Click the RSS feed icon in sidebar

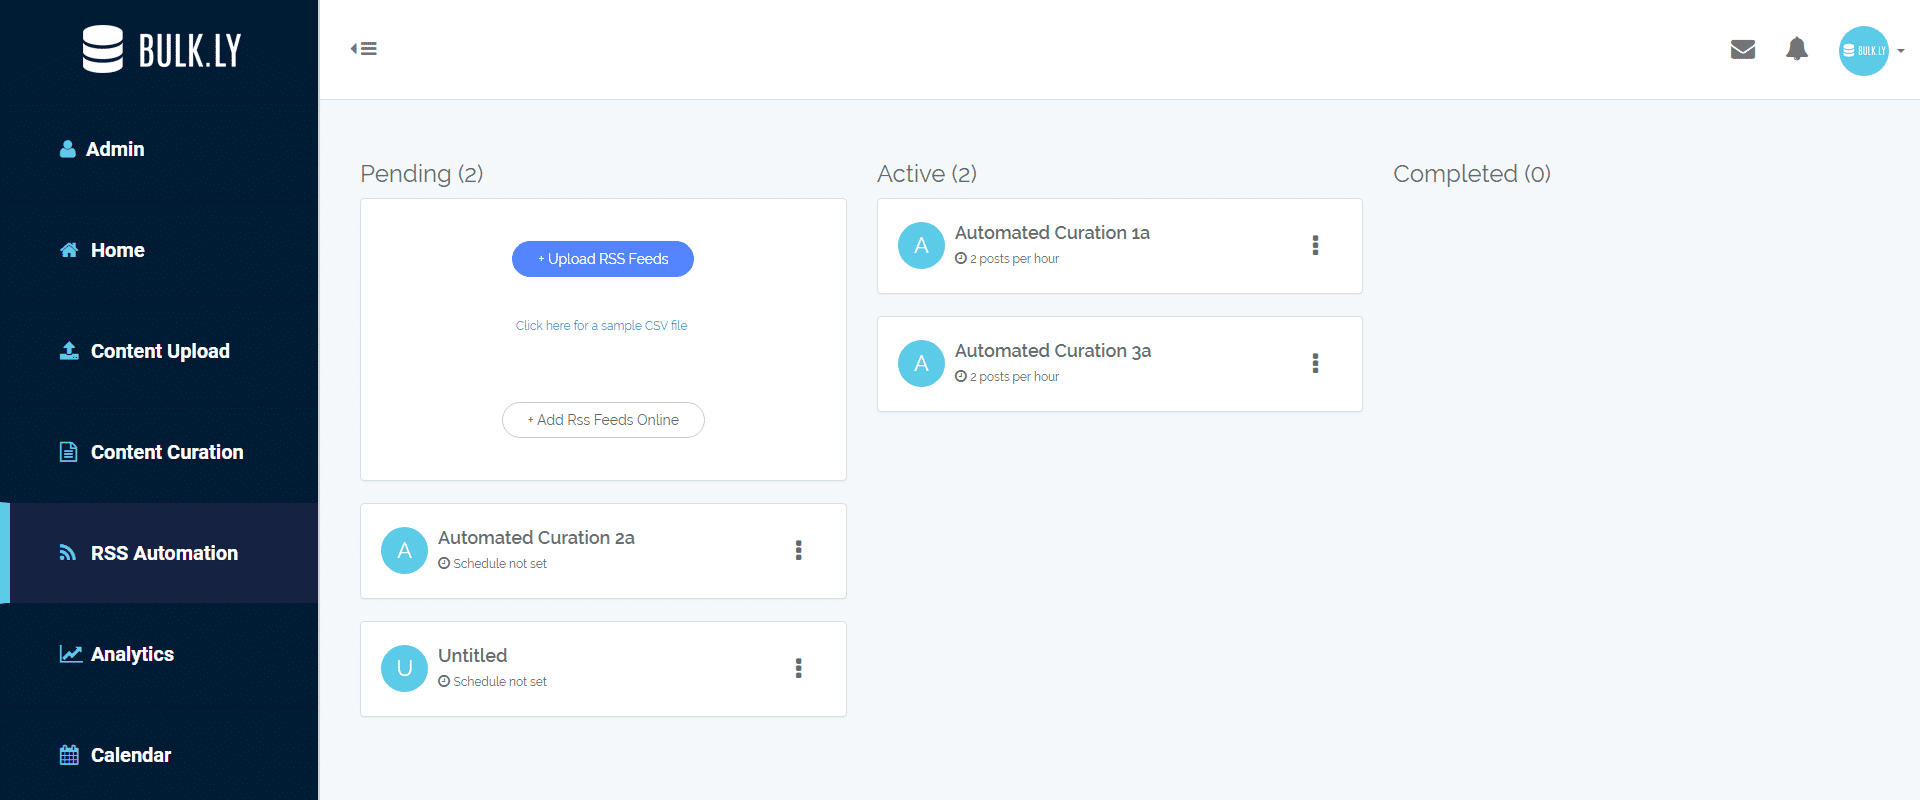click(68, 553)
